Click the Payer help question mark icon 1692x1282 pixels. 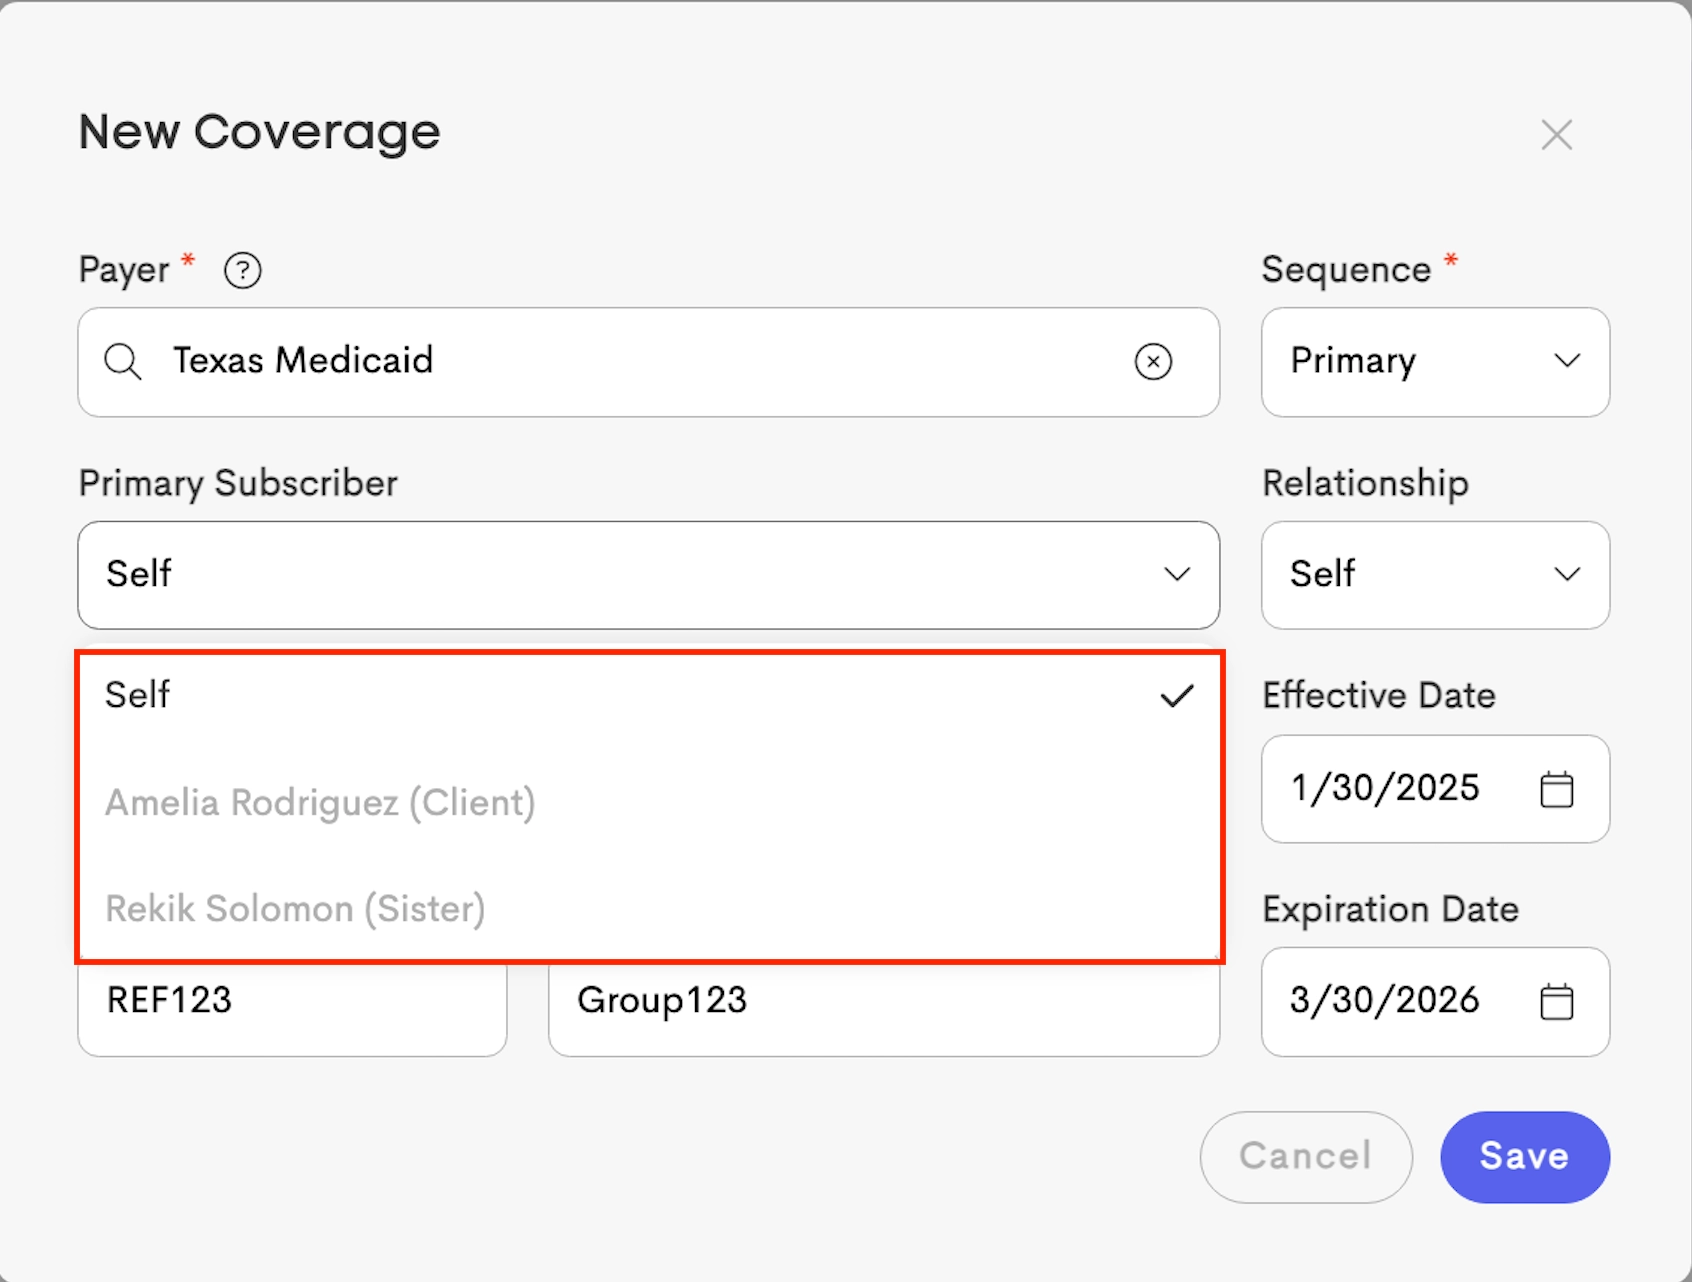[243, 270]
